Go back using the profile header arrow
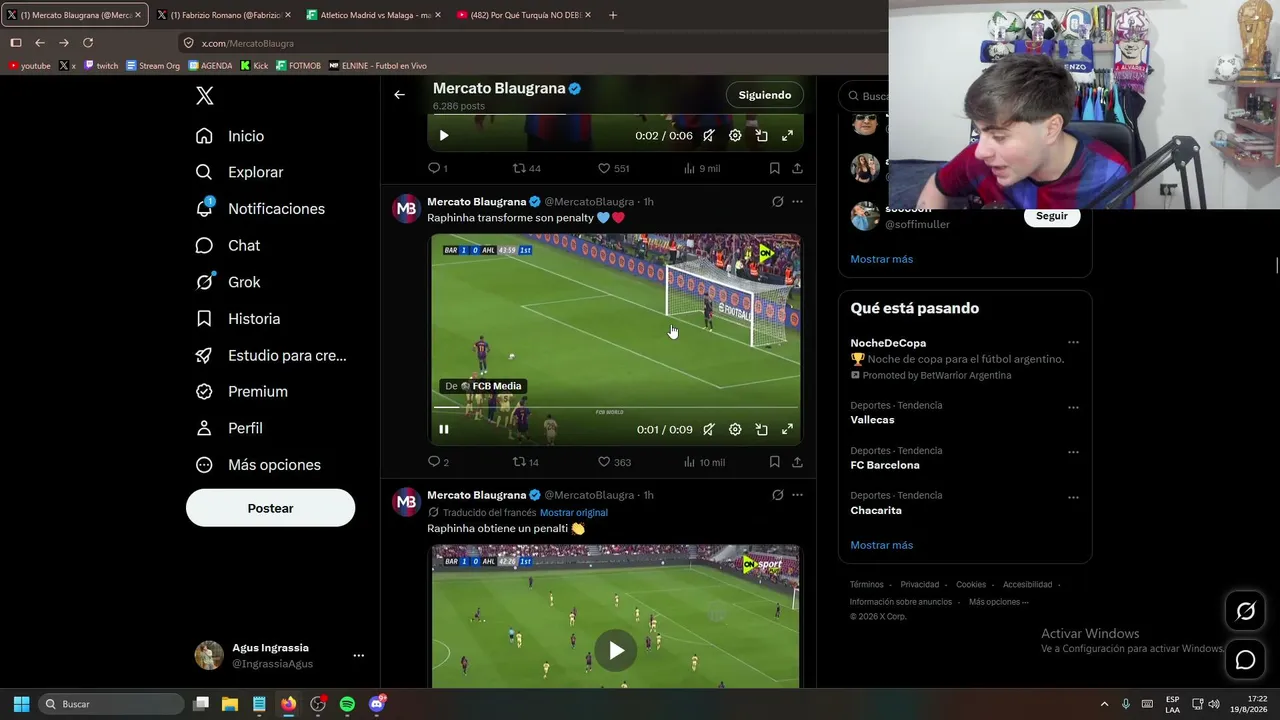This screenshot has width=1280, height=720. 399,95
